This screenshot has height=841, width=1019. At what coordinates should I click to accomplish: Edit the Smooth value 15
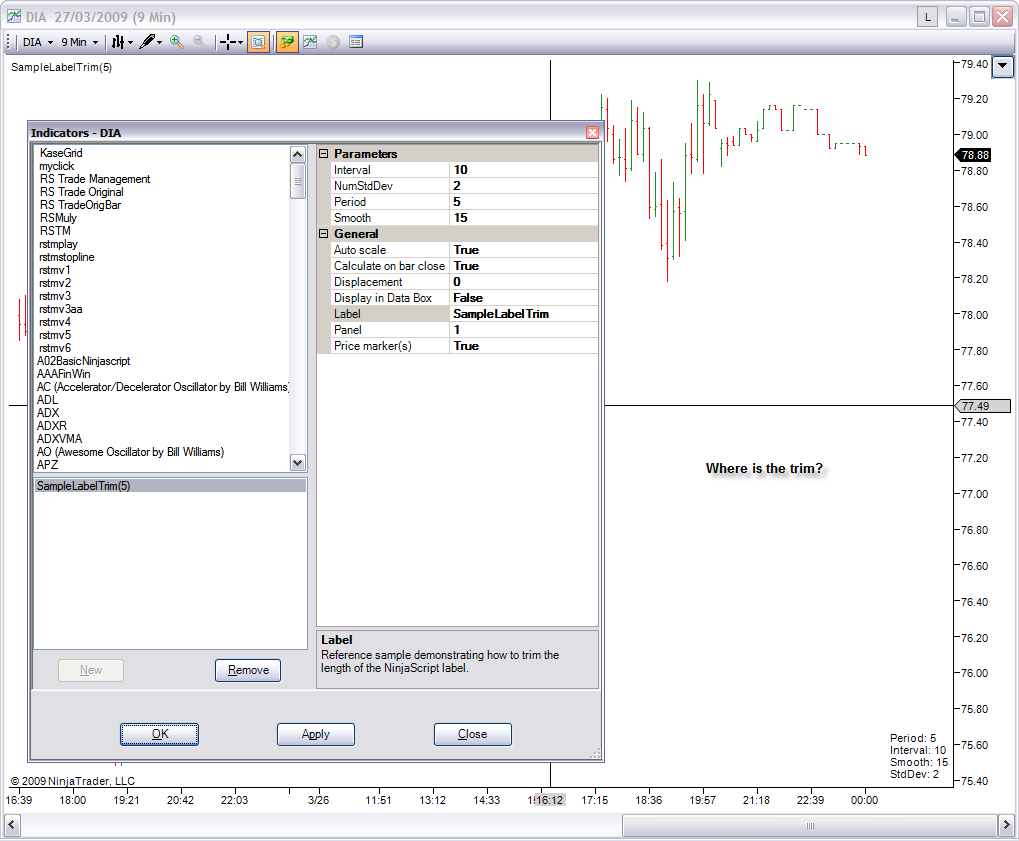[523, 218]
